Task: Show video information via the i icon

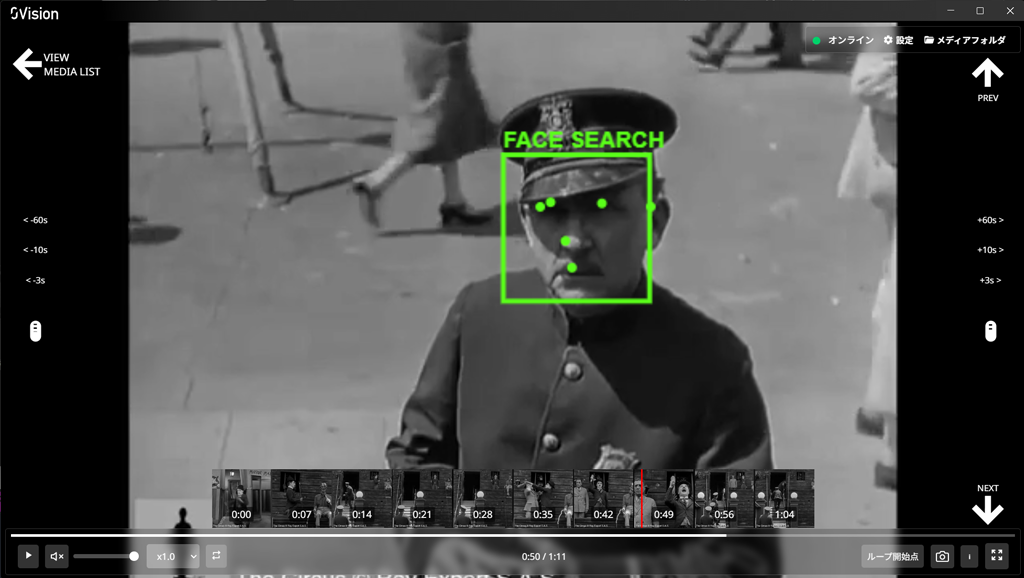Action: pos(969,556)
